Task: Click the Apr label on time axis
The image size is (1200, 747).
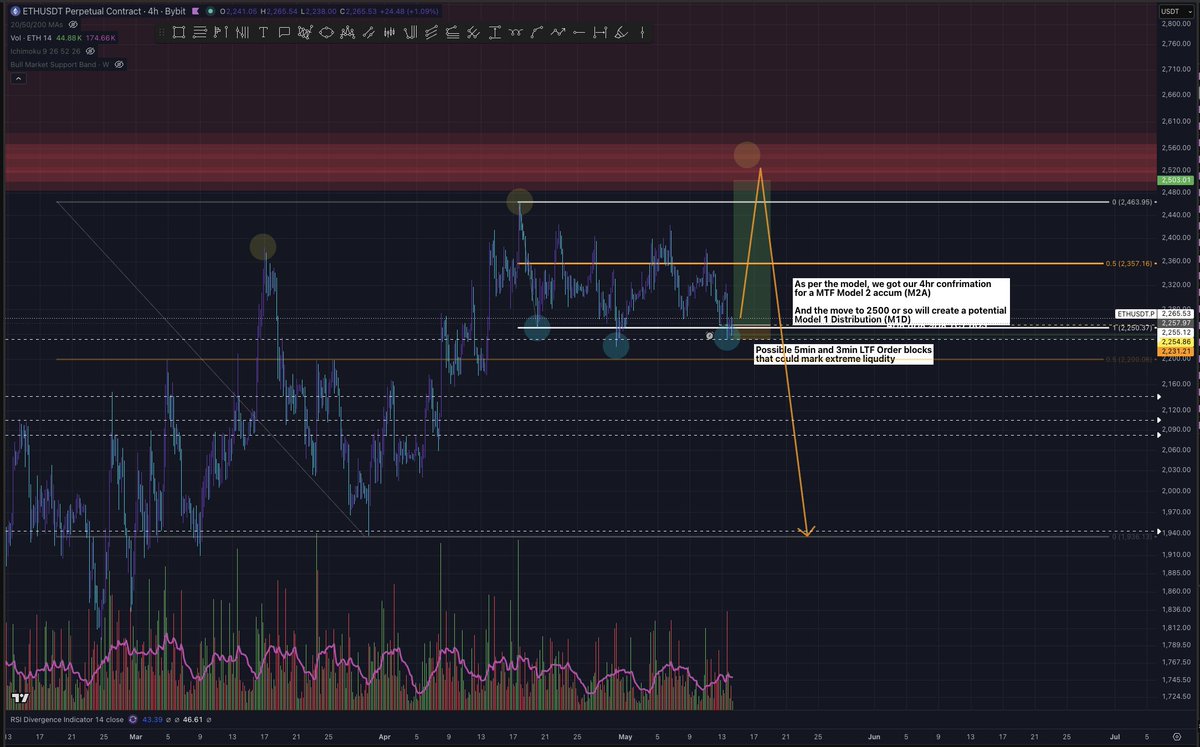Action: pyautogui.click(x=386, y=735)
